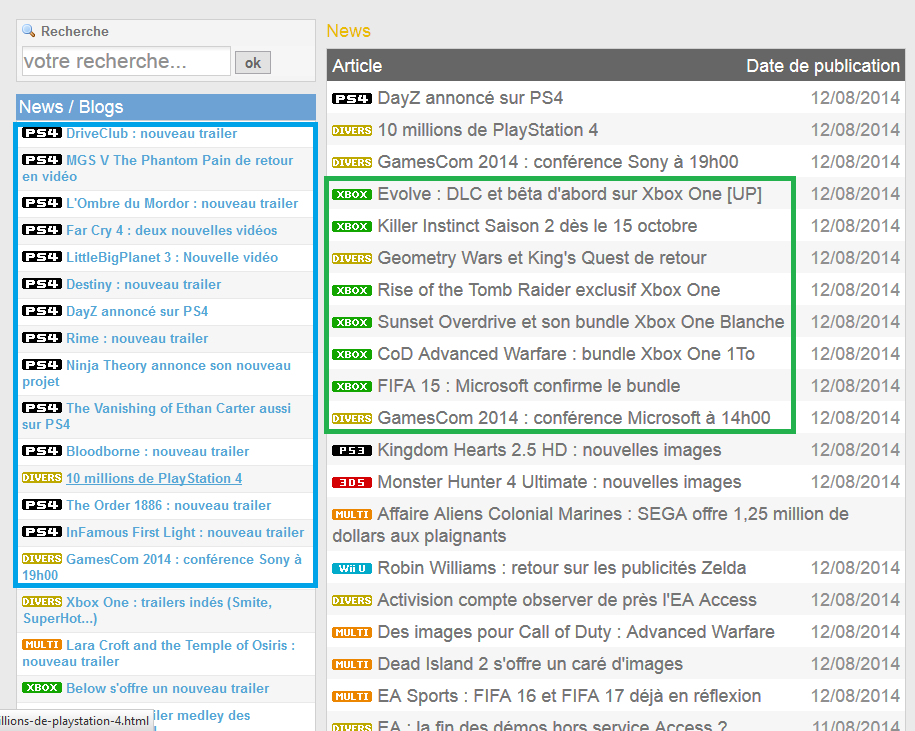Open The Vanishing of Ethan Carter link
This screenshot has width=915, height=731.
click(156, 416)
